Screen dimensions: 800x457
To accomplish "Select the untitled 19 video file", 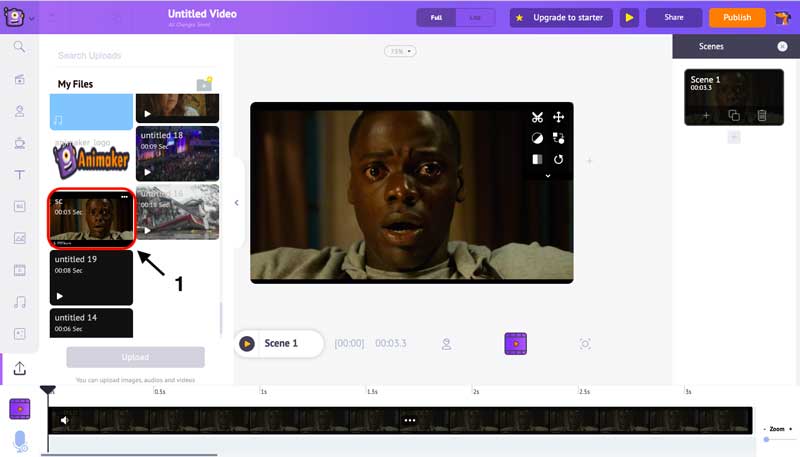I will 91,277.
